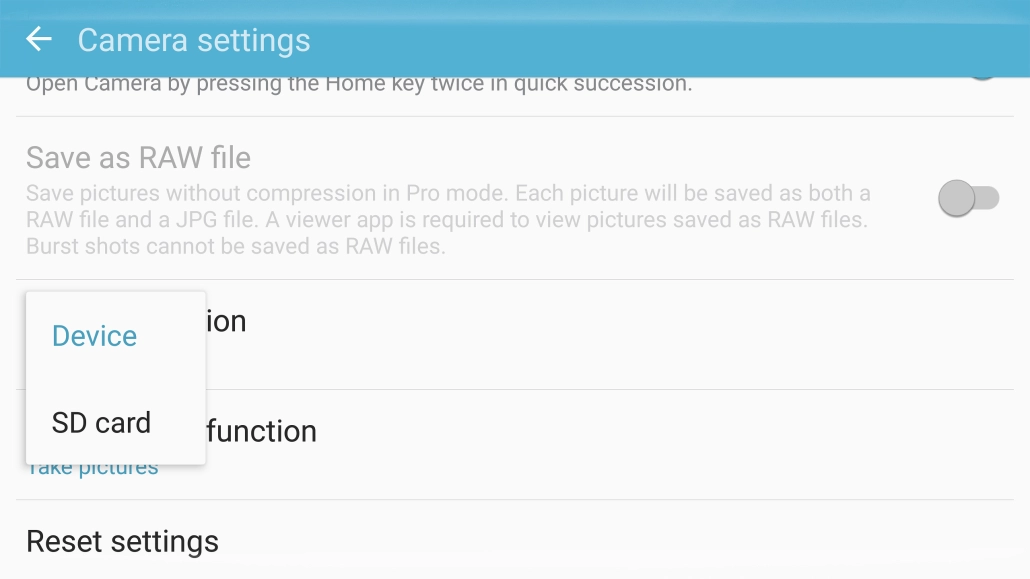Enable the Save as RAW file toggle
The width and height of the screenshot is (1030, 579).
click(x=965, y=197)
